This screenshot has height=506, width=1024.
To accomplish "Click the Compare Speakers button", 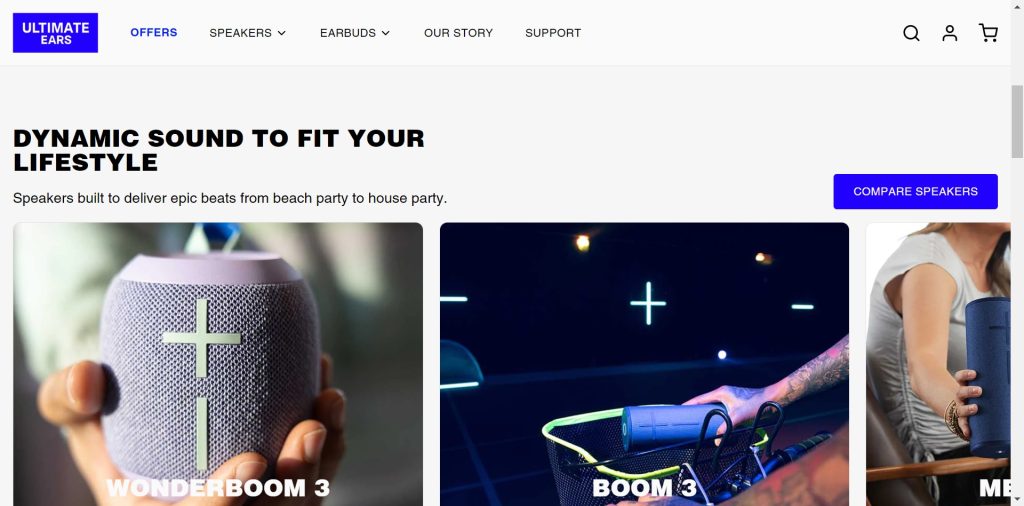I will (x=915, y=191).
